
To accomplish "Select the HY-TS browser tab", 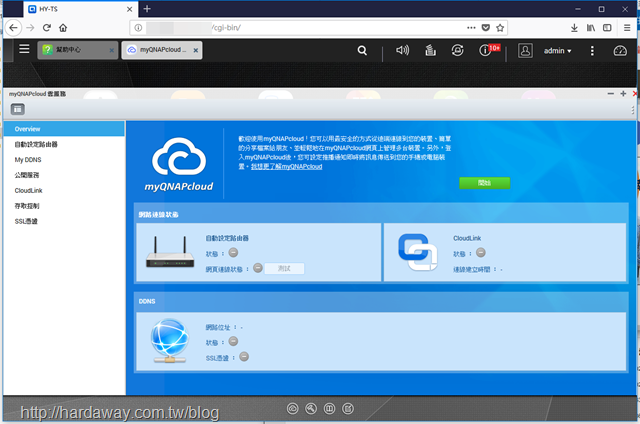I will tap(80, 9).
